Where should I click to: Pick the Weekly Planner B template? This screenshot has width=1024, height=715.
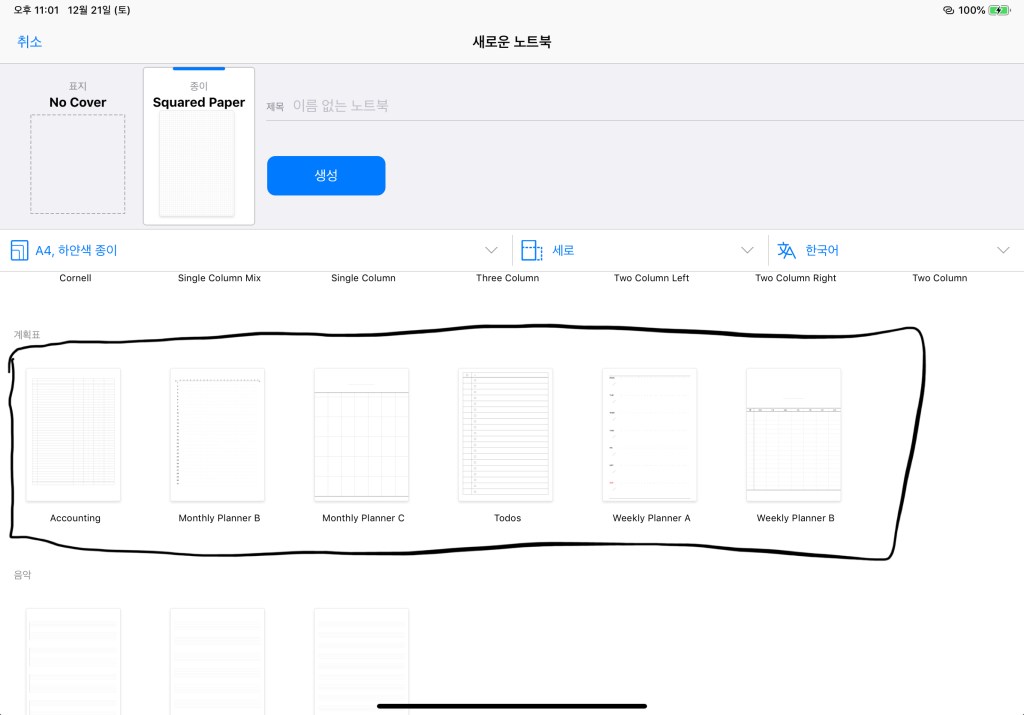[794, 435]
